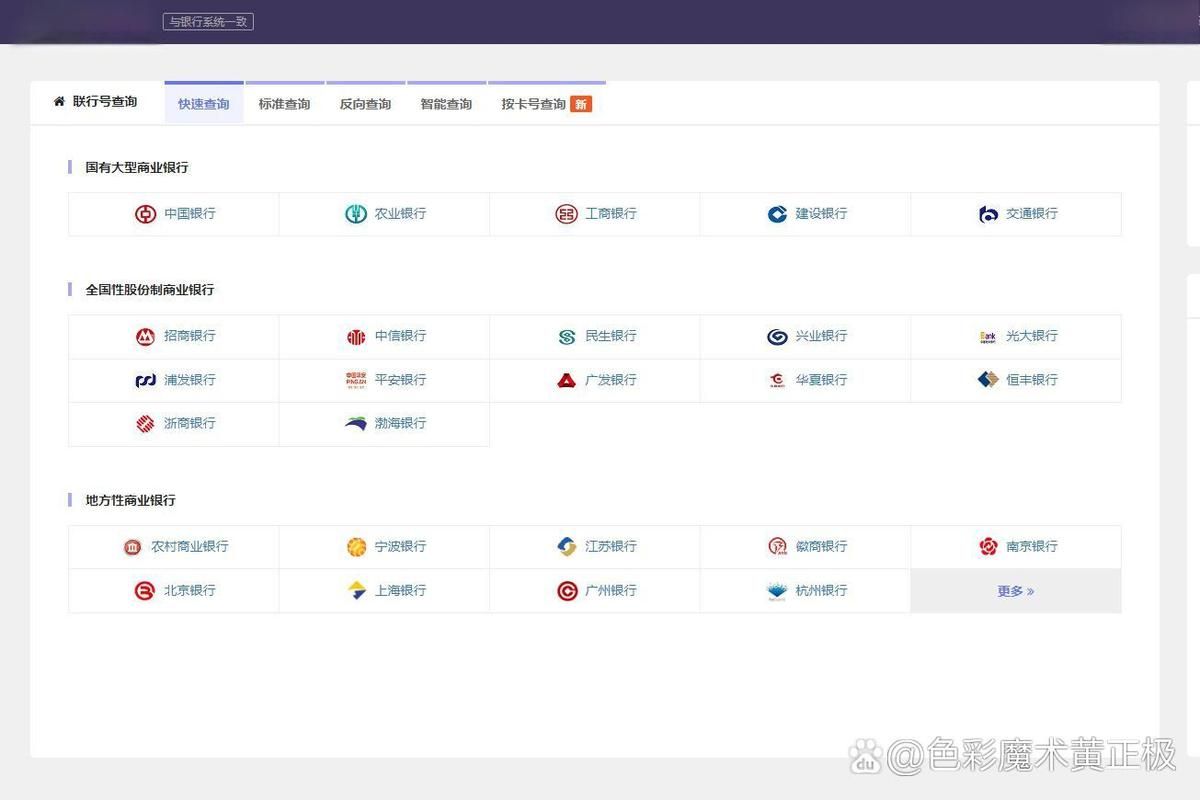1200x800 pixels.
Task: Click the 联行号查询 panel title
Action: coord(105,102)
